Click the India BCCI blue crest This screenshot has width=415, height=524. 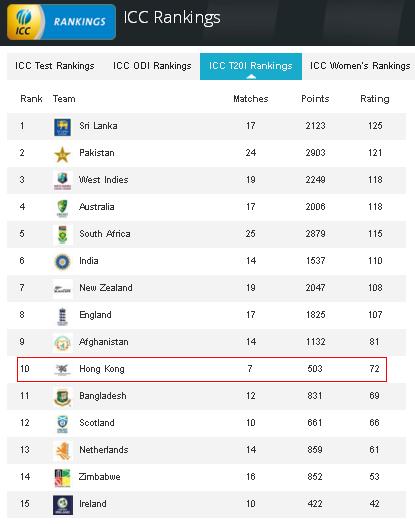pyautogui.click(x=62, y=262)
